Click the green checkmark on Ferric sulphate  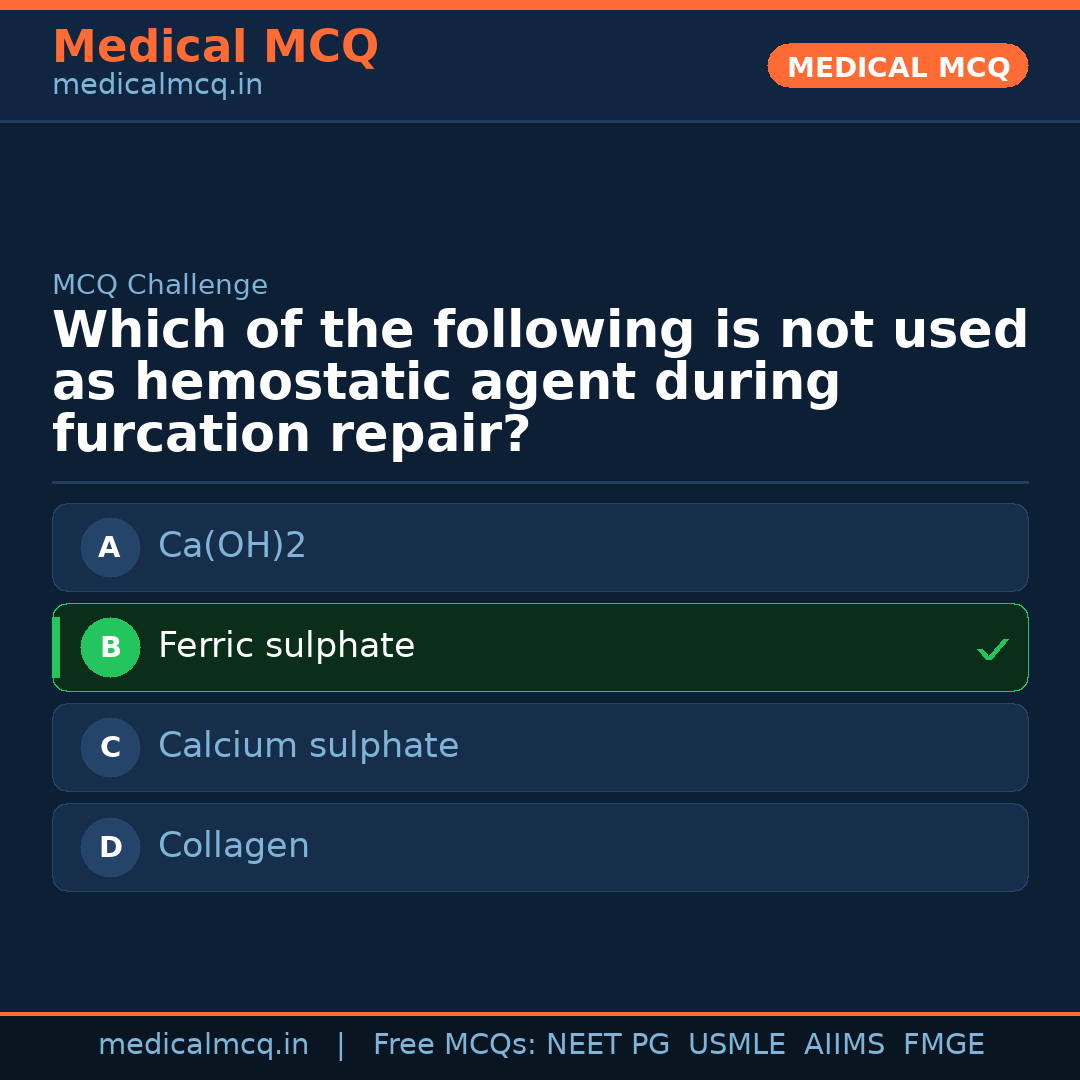[x=993, y=648]
